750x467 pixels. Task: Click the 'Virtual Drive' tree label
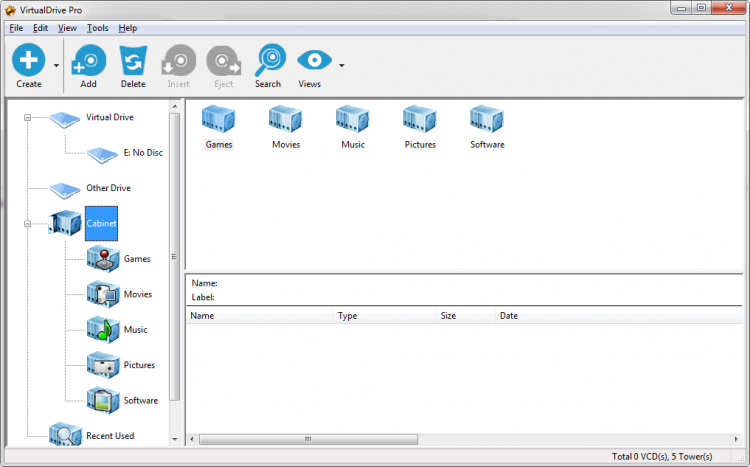(x=110, y=117)
